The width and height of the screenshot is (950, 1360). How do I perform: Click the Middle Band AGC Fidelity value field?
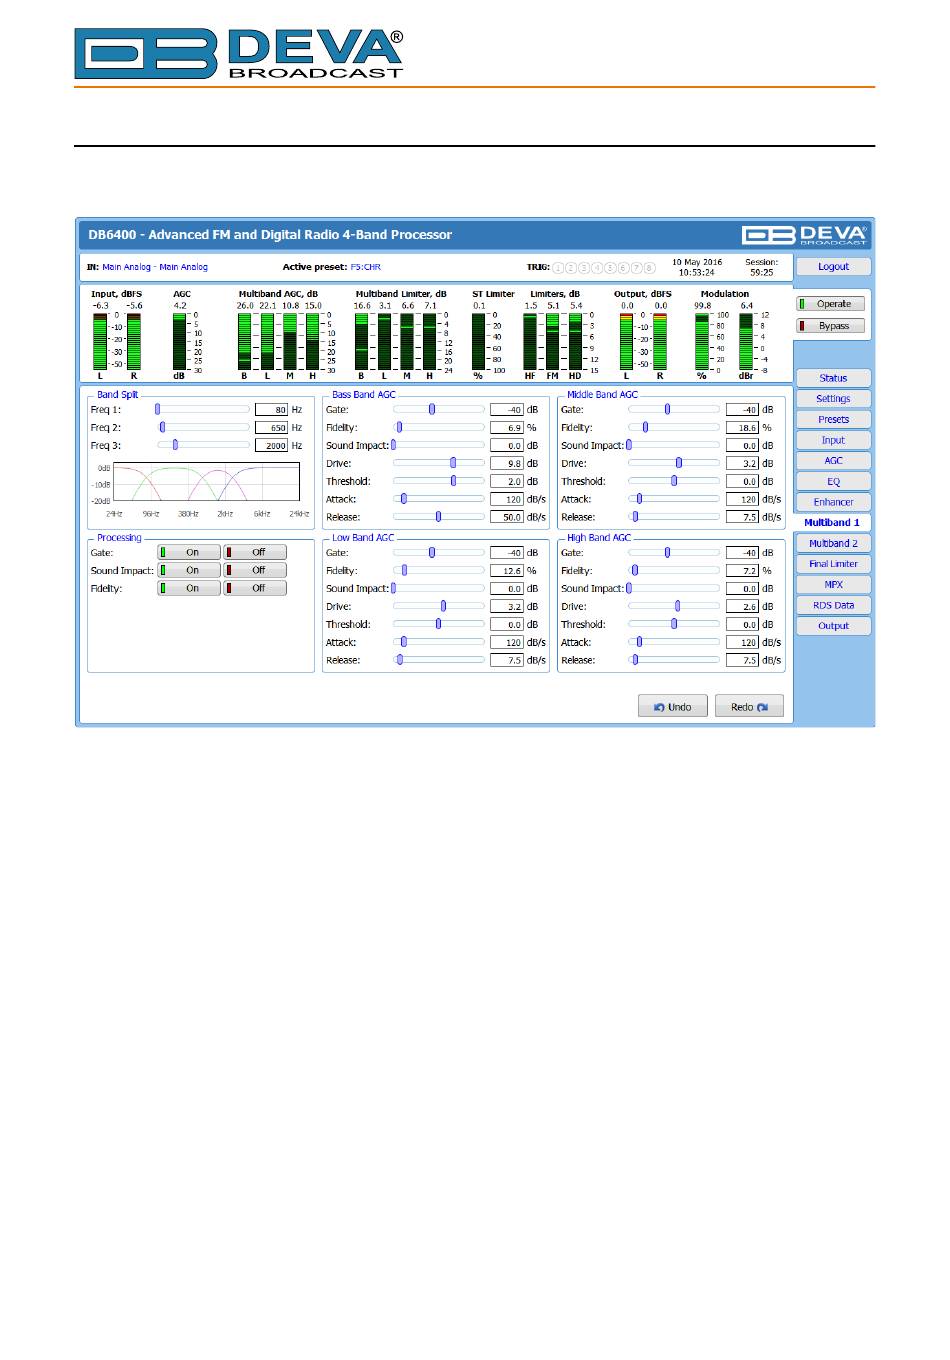[742, 428]
